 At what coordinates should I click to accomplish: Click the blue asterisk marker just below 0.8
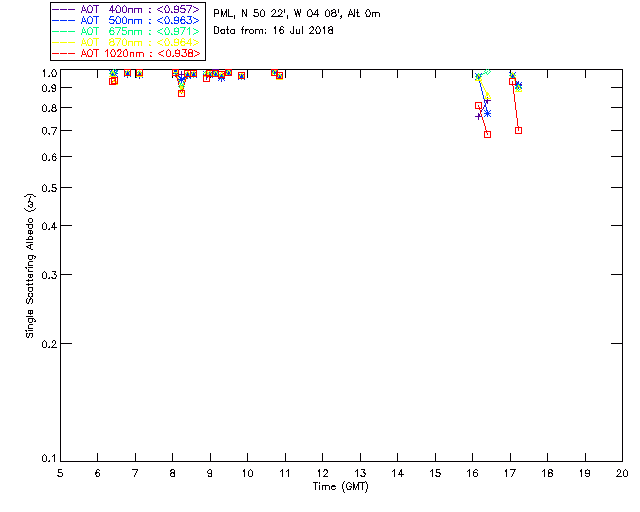(487, 114)
